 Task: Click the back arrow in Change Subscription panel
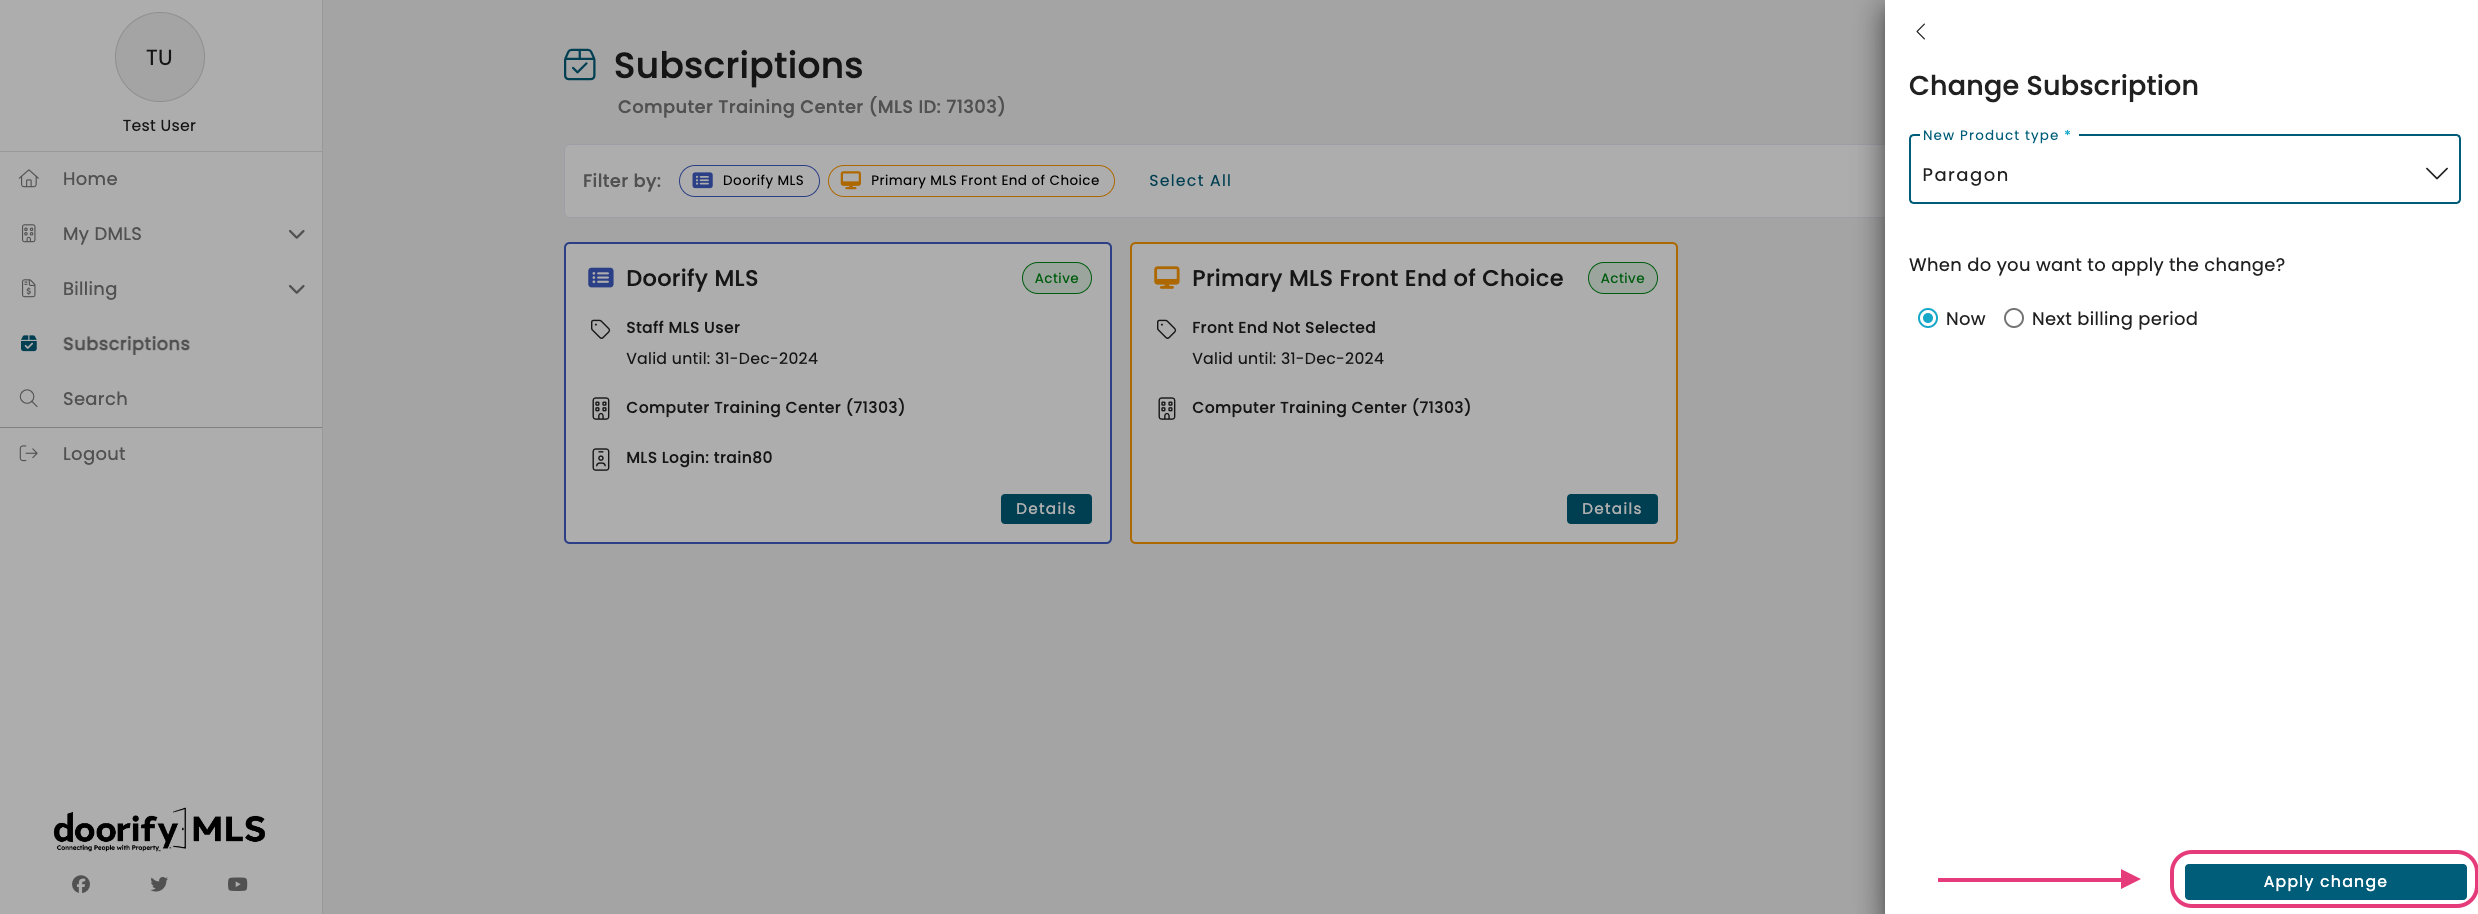tap(1920, 32)
